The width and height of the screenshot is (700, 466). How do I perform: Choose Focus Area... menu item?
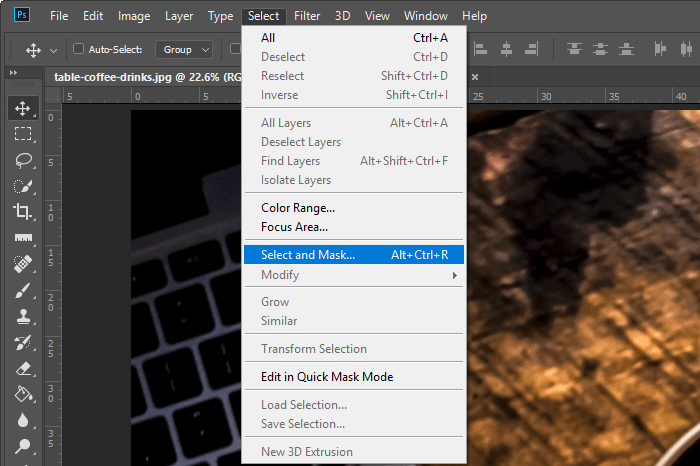[x=354, y=227]
